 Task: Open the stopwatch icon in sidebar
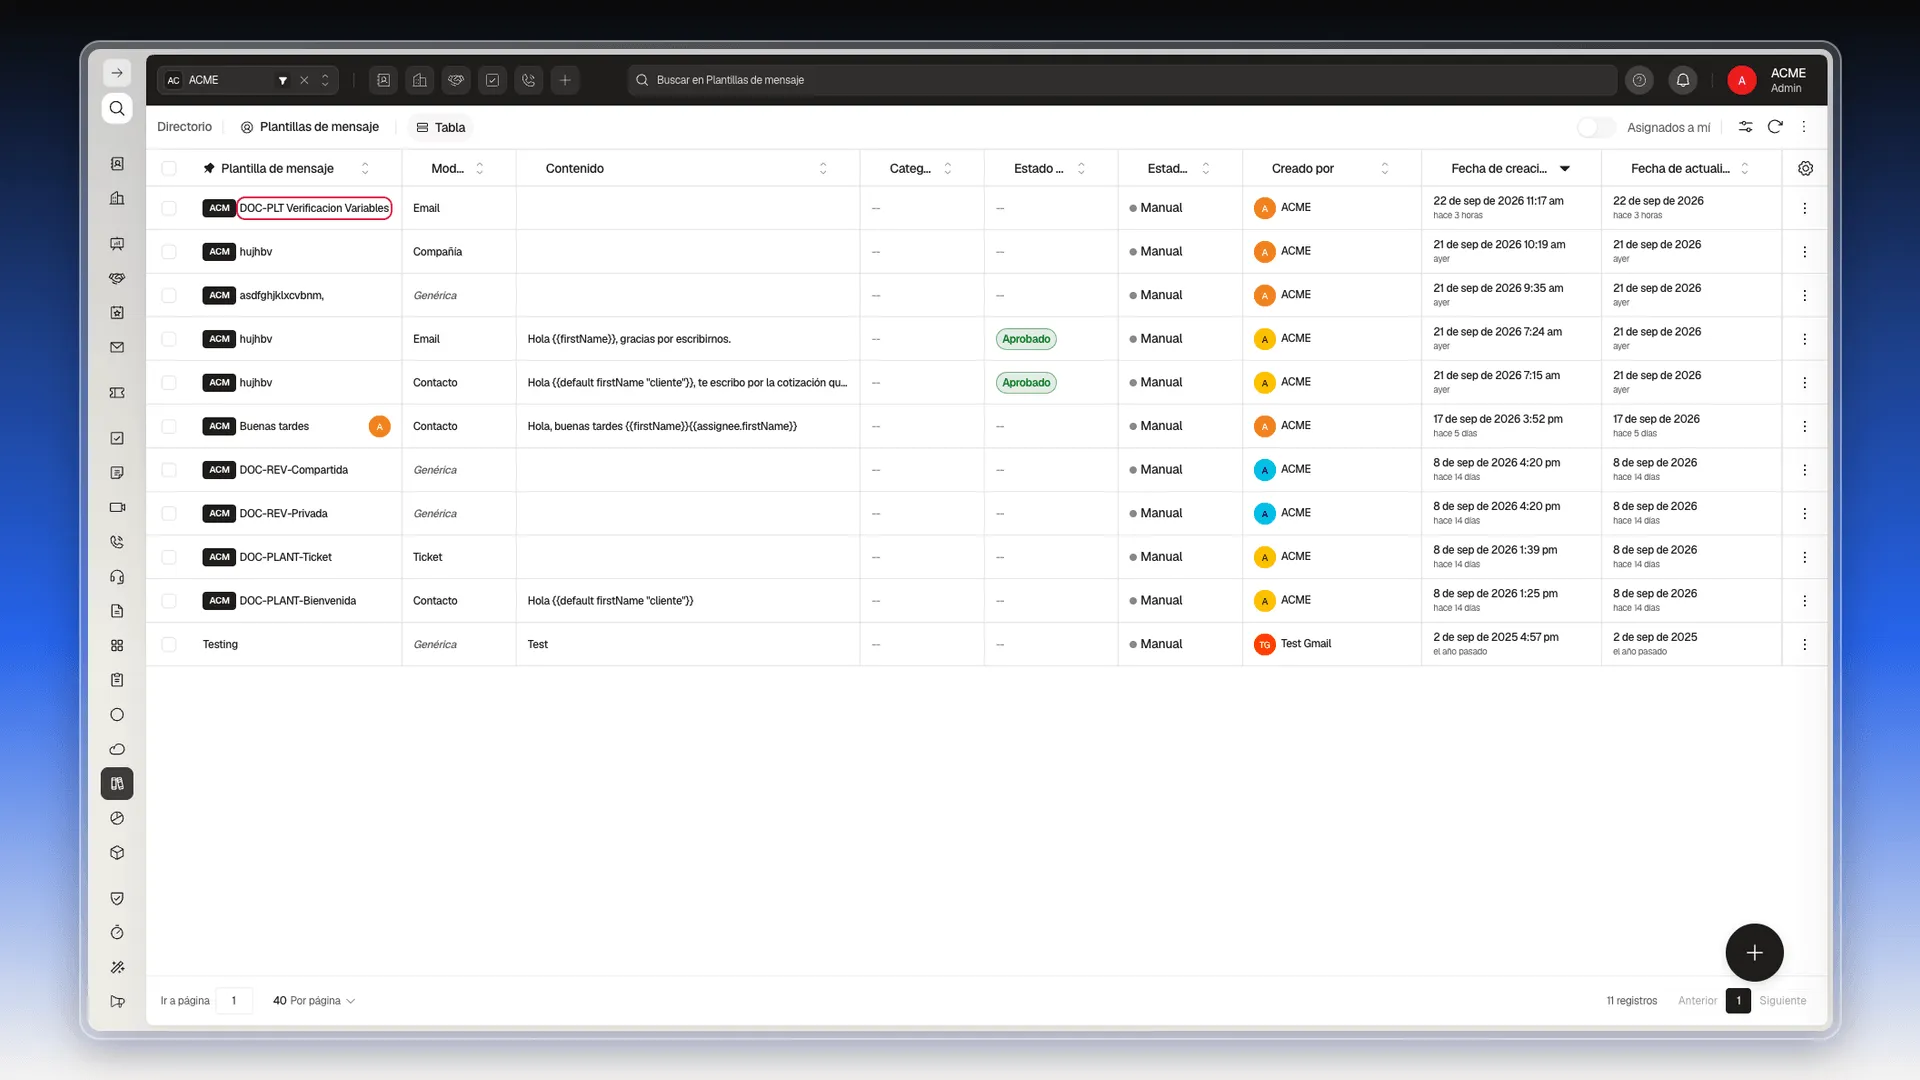117,933
